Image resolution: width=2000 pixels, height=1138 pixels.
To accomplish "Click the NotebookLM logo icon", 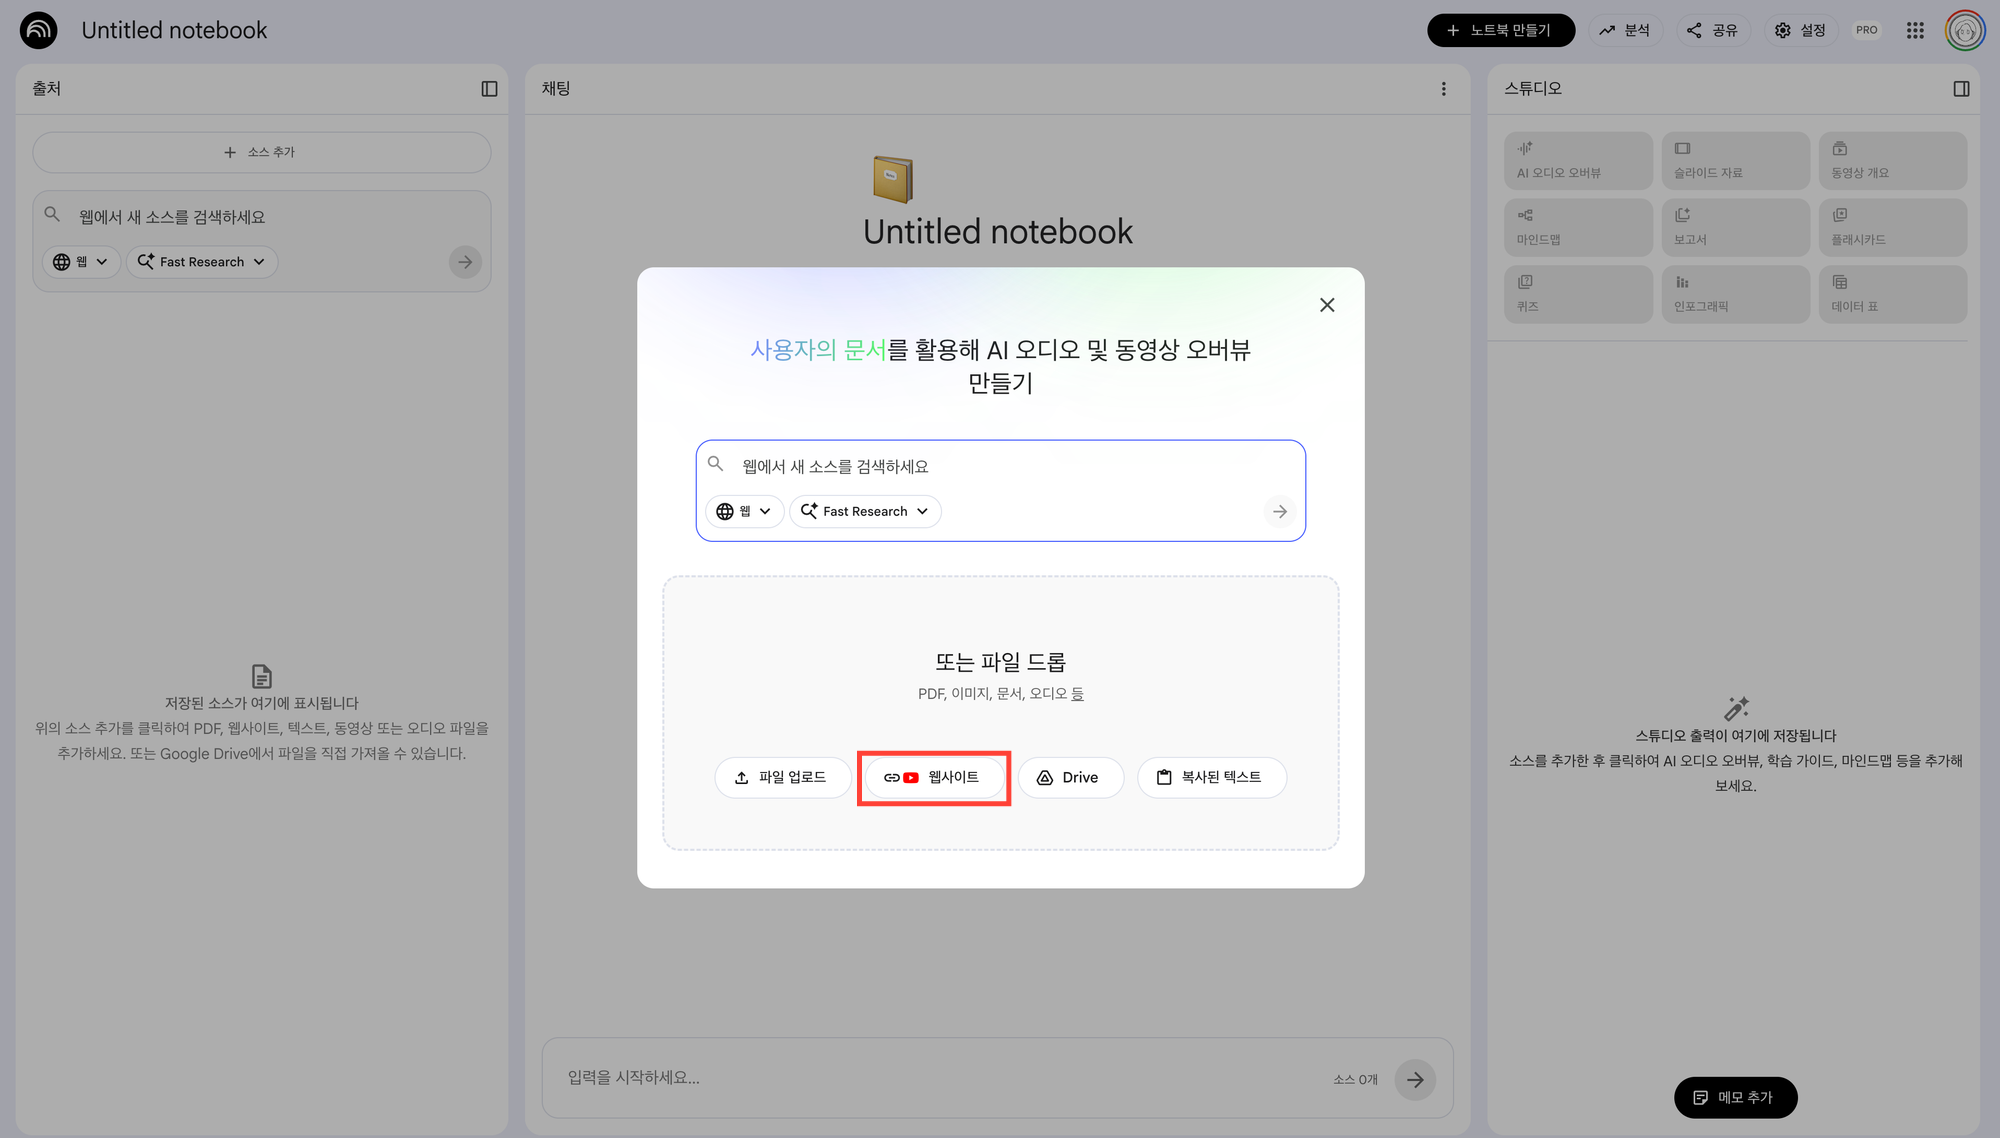I will (39, 30).
